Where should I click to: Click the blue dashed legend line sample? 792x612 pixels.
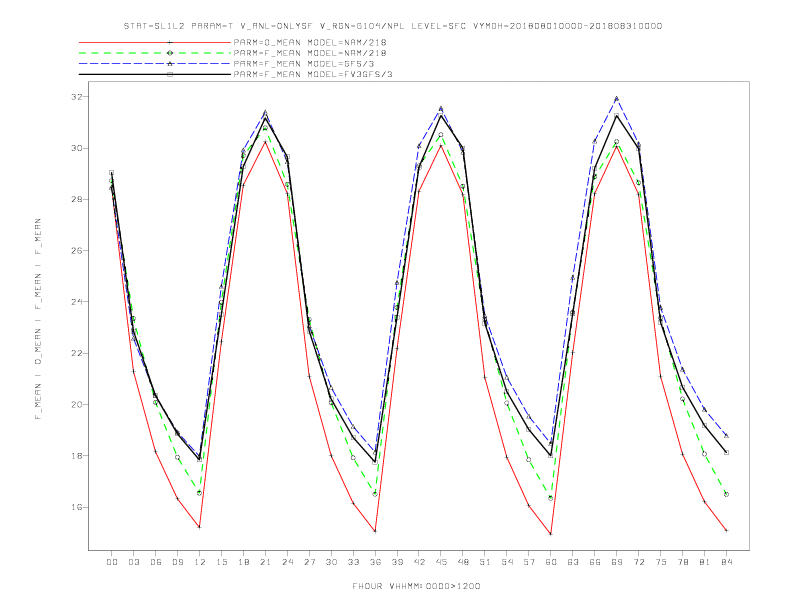(155, 64)
